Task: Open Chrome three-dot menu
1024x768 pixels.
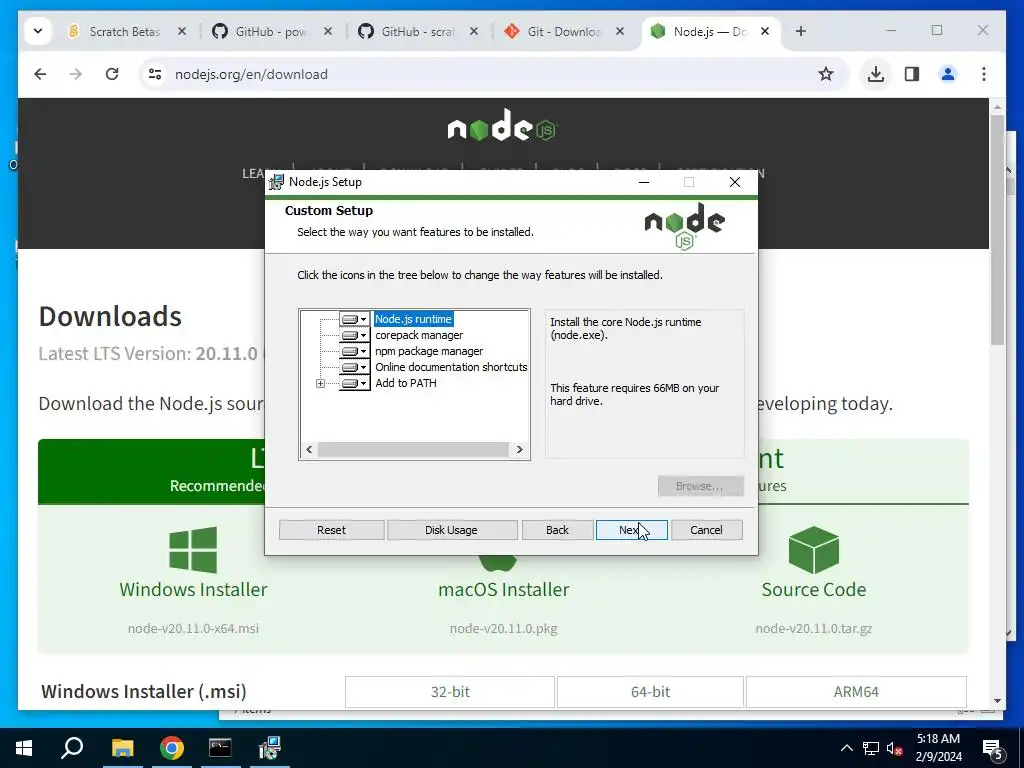Action: (984, 74)
